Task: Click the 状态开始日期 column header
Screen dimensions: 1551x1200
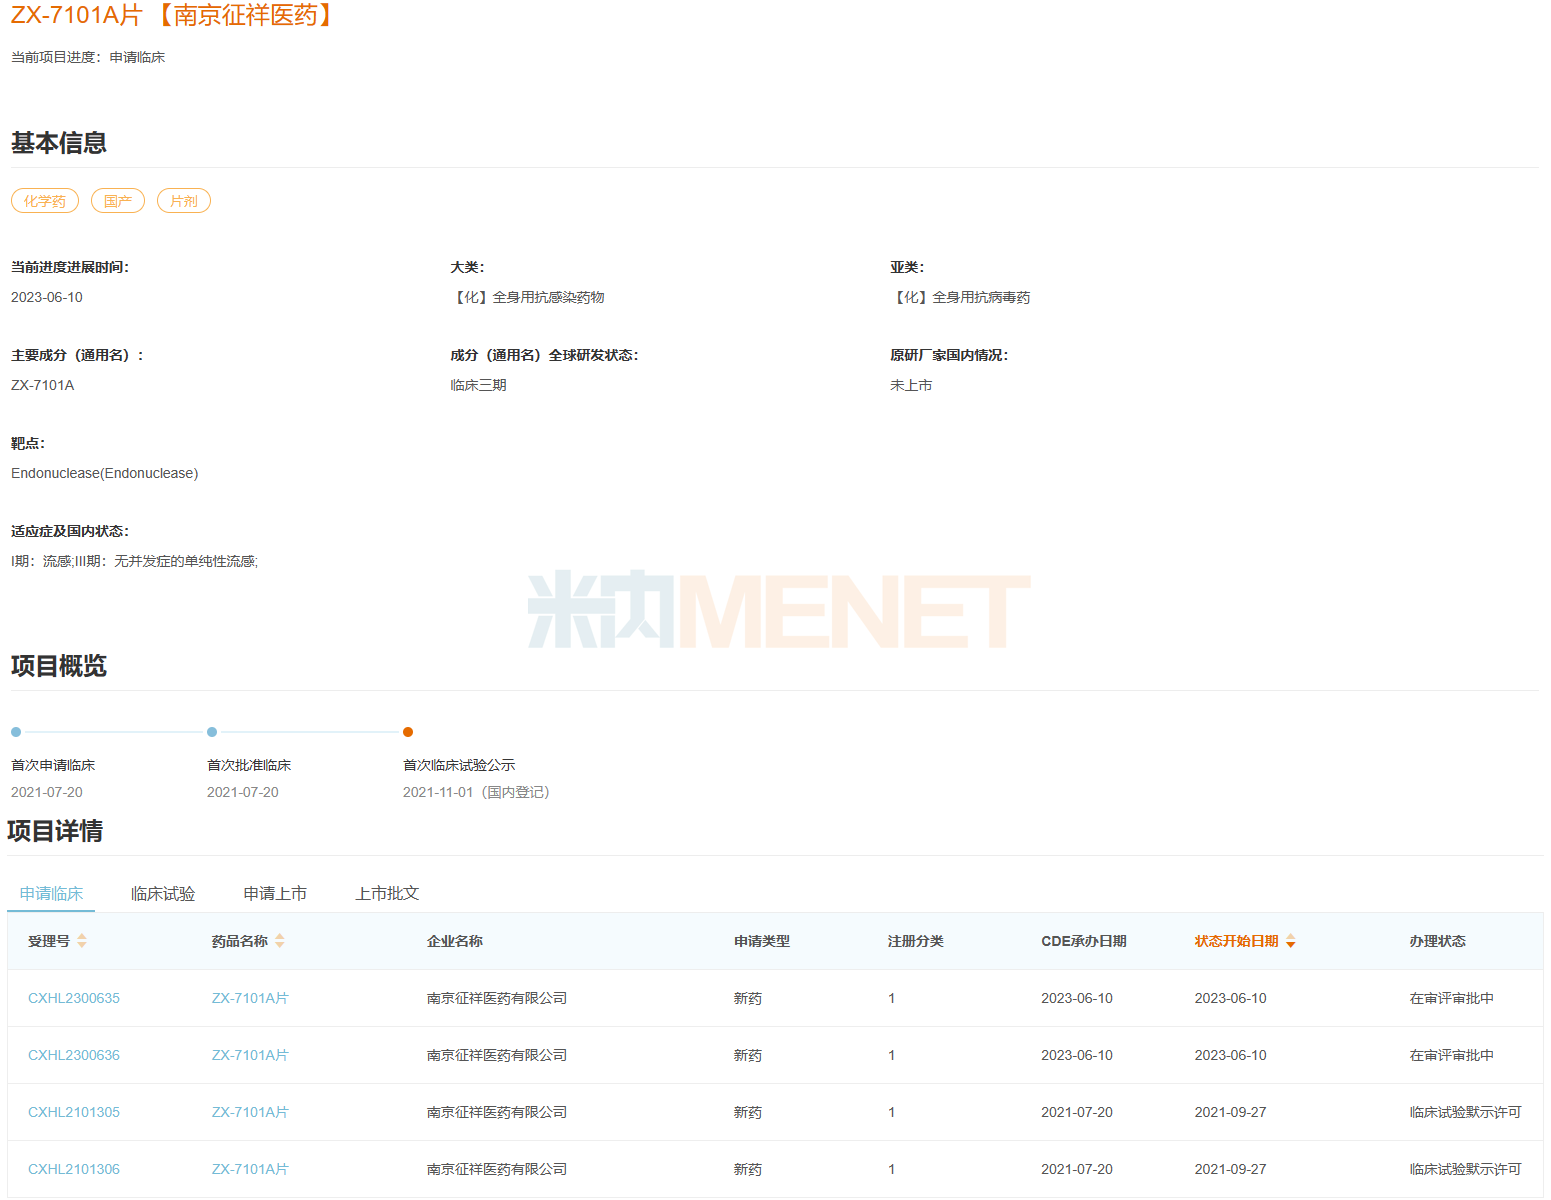Action: pos(1236,941)
